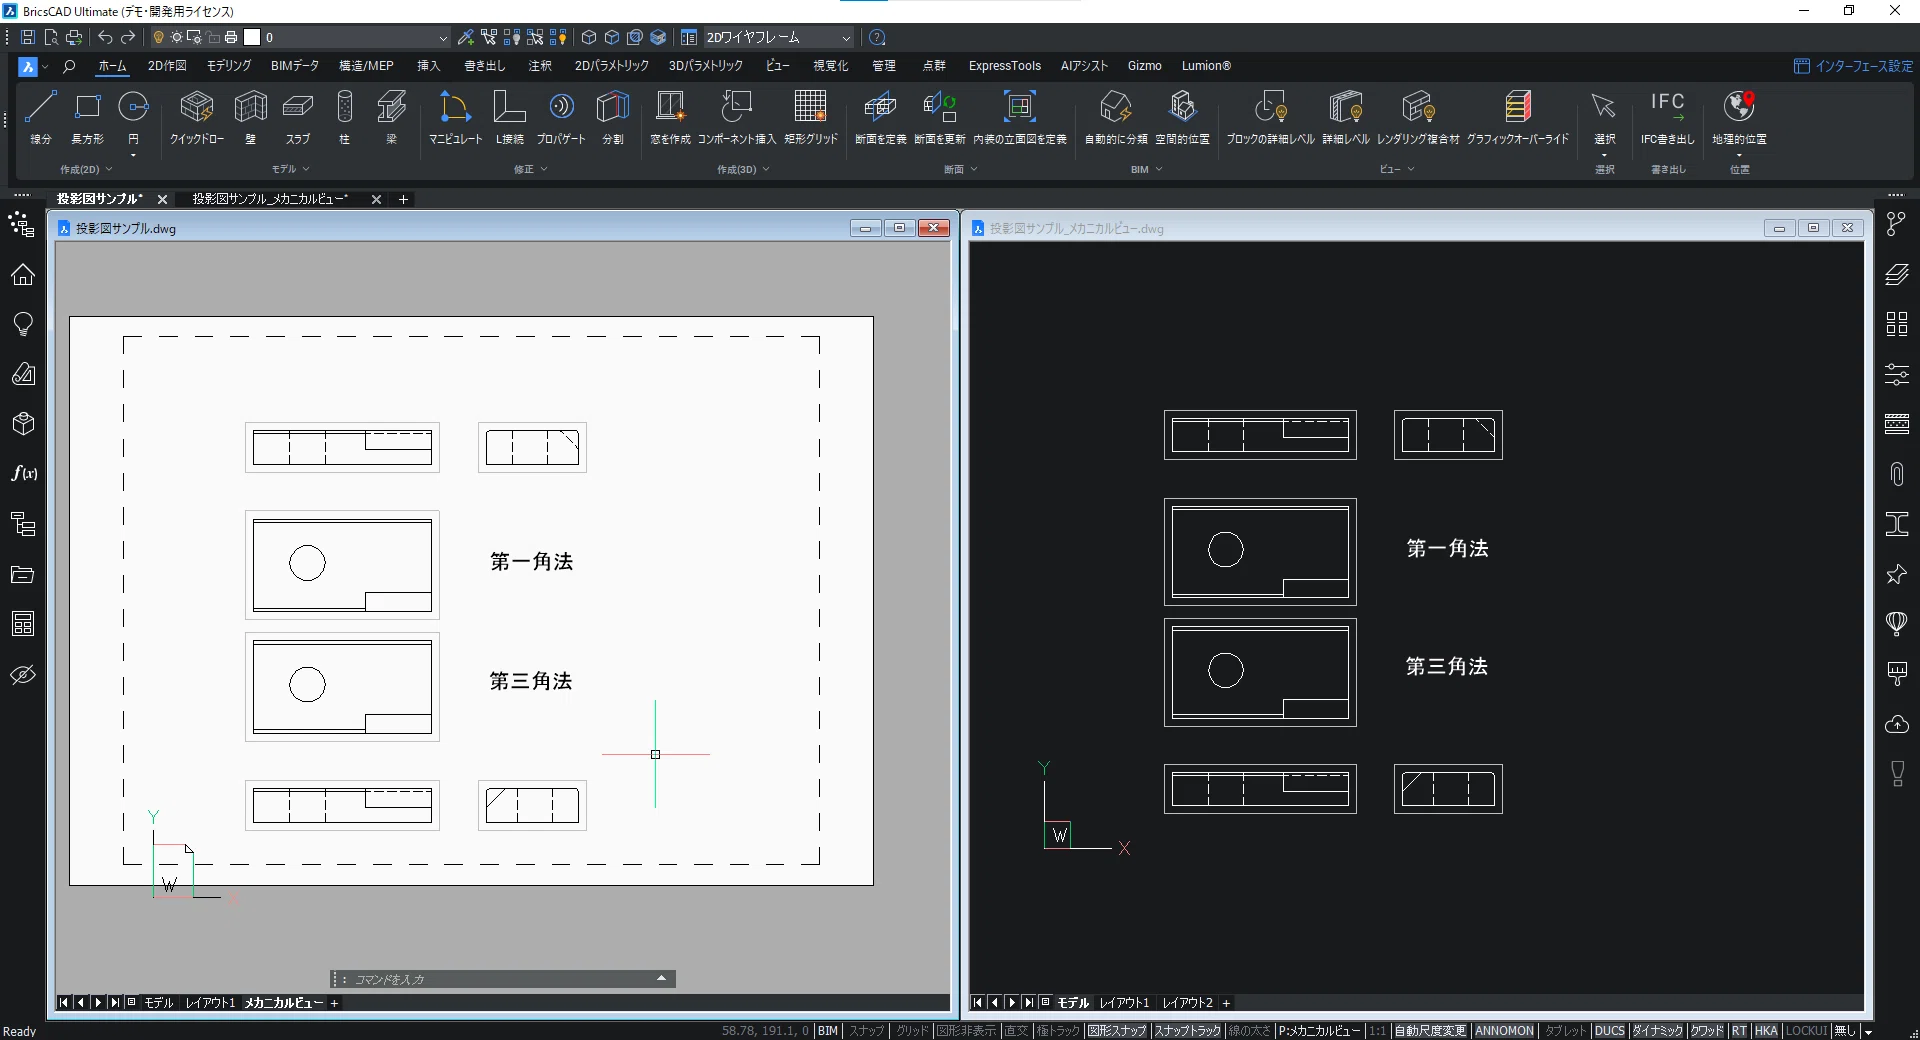This screenshot has height=1040, width=1920.
Task: Switch to レイアウト1 in left drawing window
Action: (x=210, y=1003)
